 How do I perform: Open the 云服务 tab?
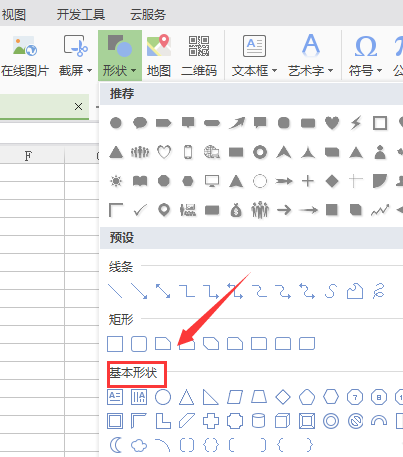click(148, 15)
